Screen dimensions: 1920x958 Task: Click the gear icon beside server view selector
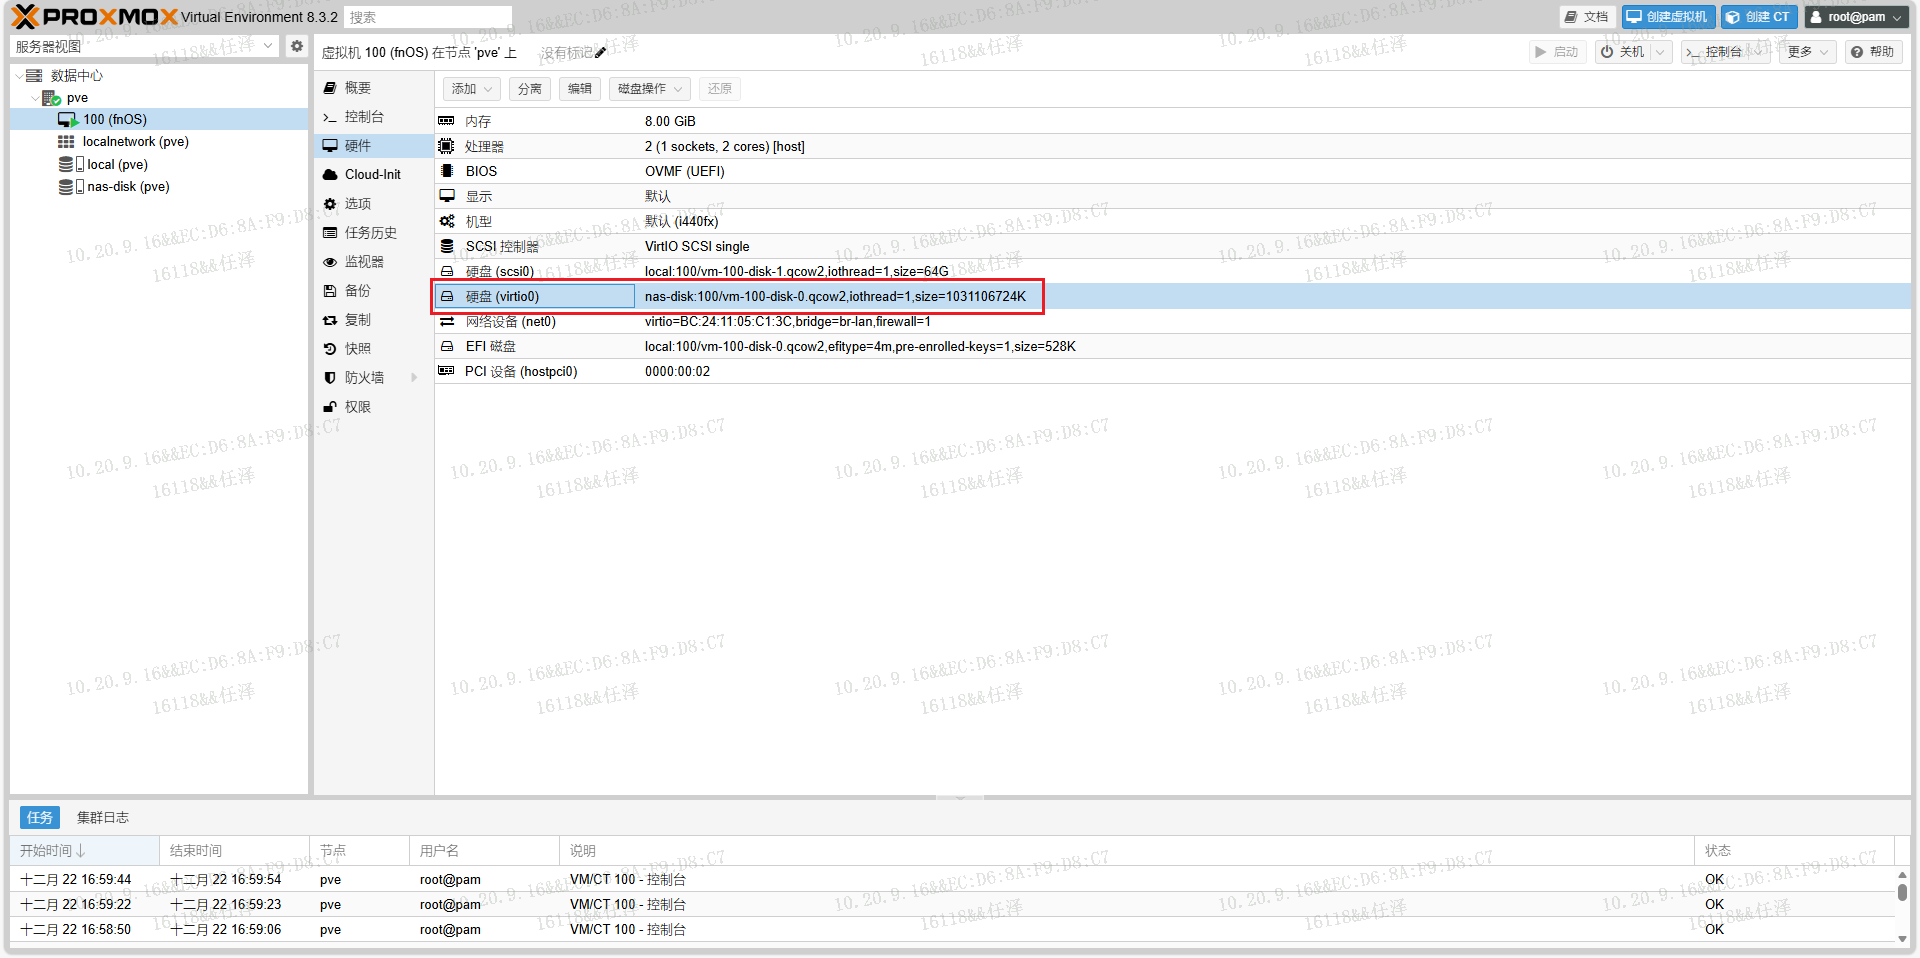click(296, 46)
